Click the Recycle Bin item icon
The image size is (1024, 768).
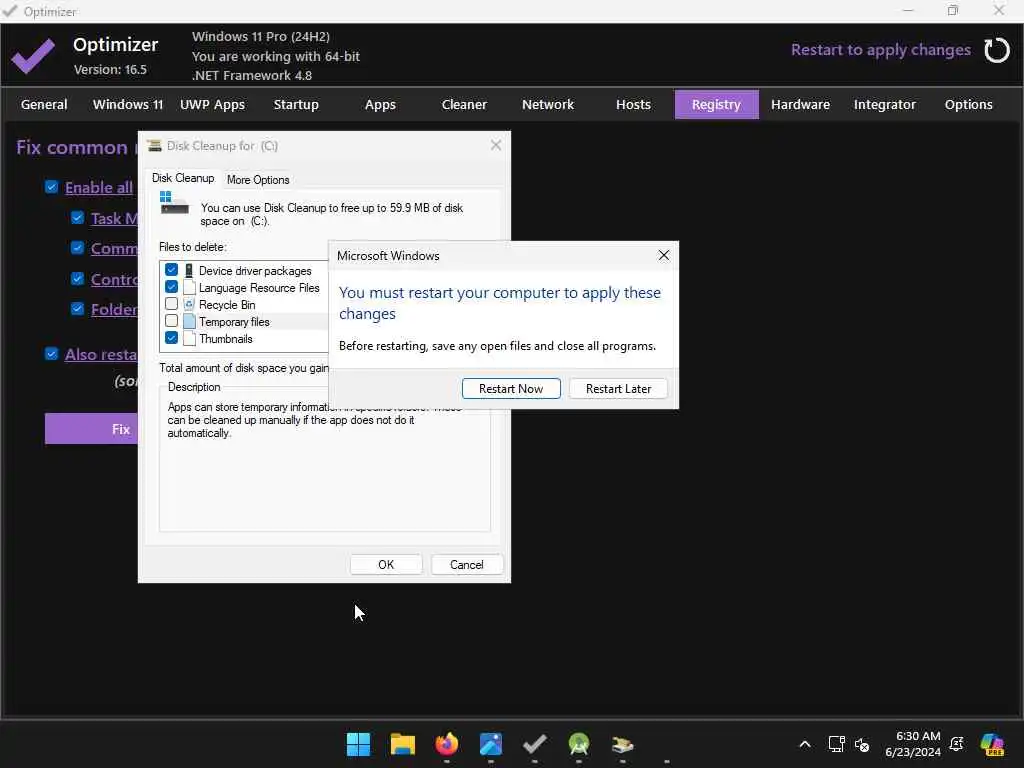(x=189, y=304)
